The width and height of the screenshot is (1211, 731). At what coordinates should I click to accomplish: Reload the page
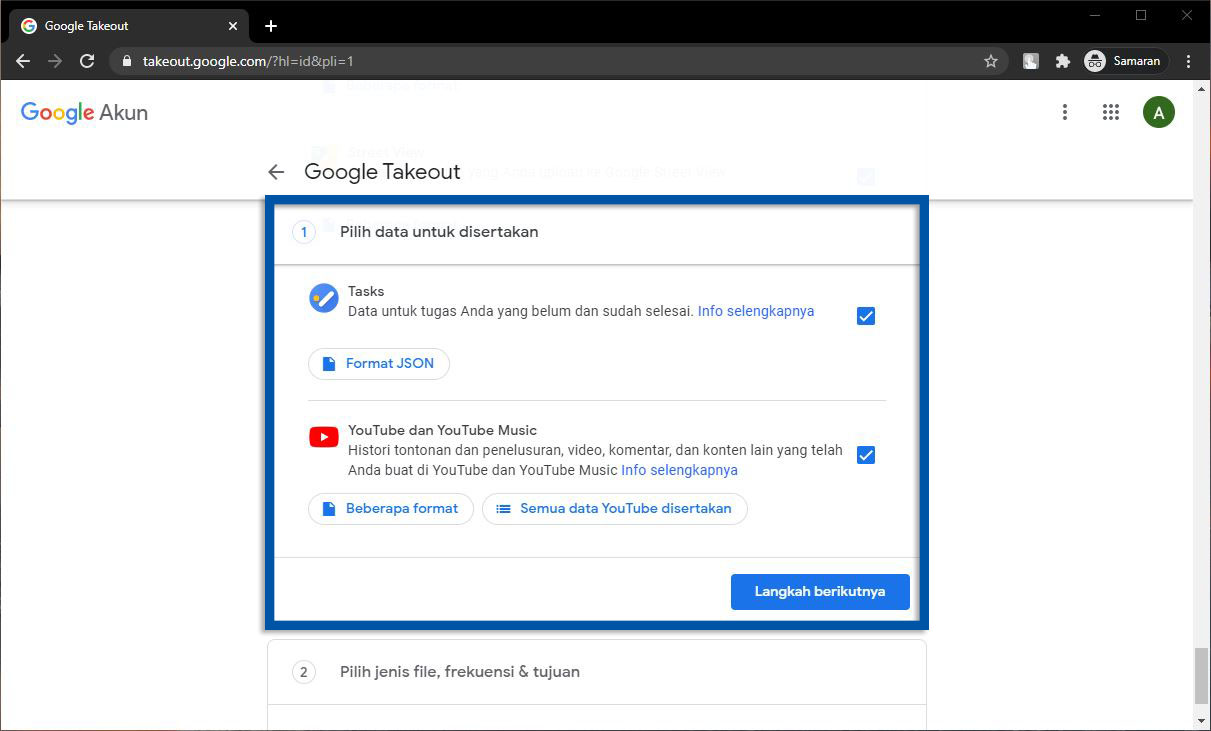pos(87,61)
